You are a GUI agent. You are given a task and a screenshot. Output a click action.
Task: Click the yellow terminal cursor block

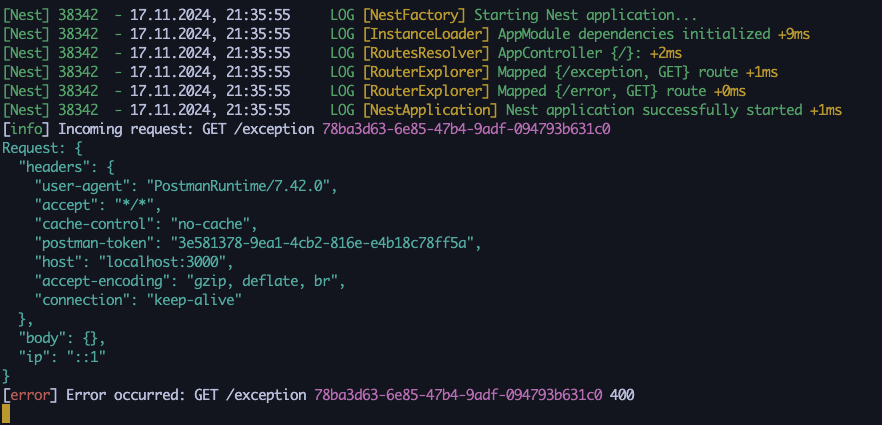click(x=6, y=414)
